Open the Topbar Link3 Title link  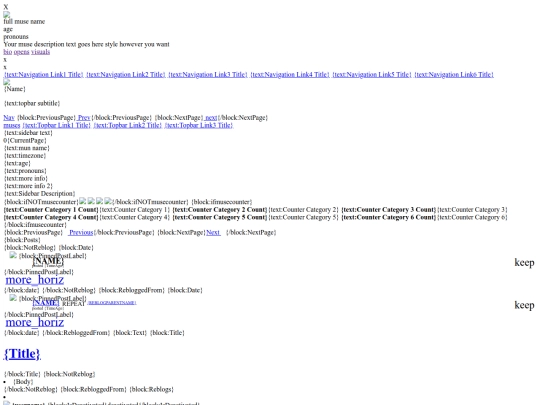point(199,125)
